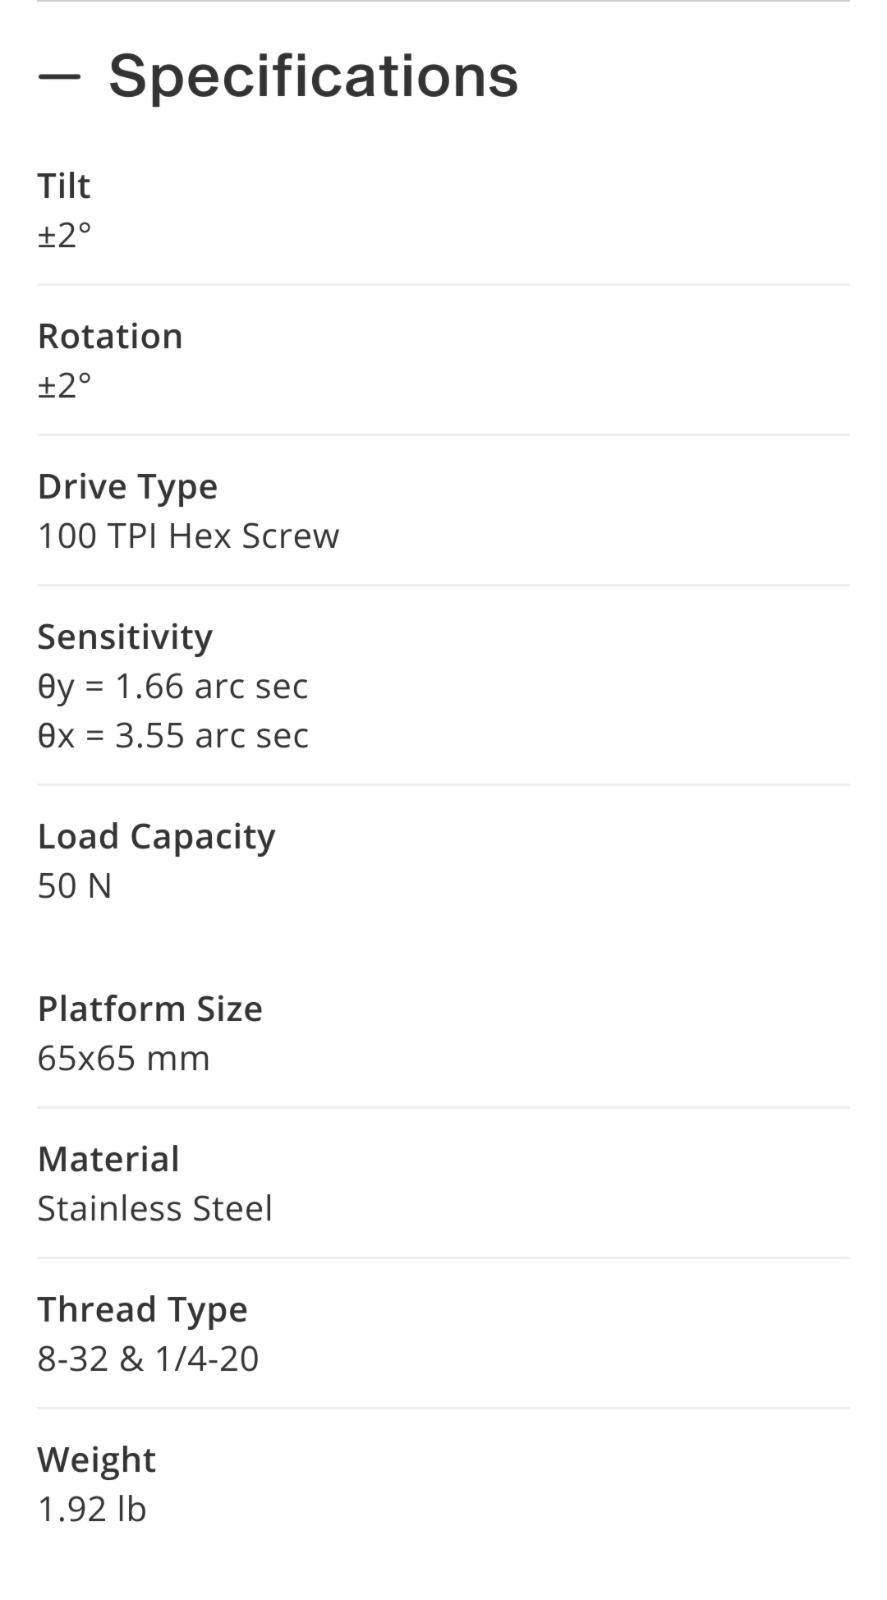Image resolution: width=887 pixels, height=1600 pixels.
Task: Click the Drive Type label
Action: click(x=127, y=486)
